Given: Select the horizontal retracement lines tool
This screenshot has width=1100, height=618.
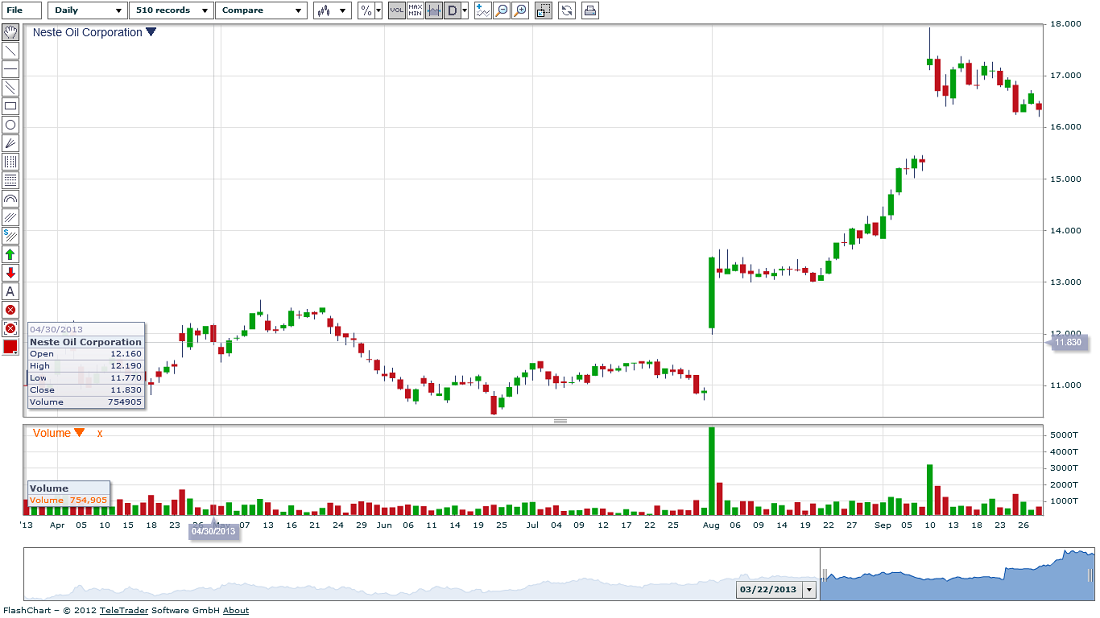Looking at the screenshot, I should tap(10, 180).
